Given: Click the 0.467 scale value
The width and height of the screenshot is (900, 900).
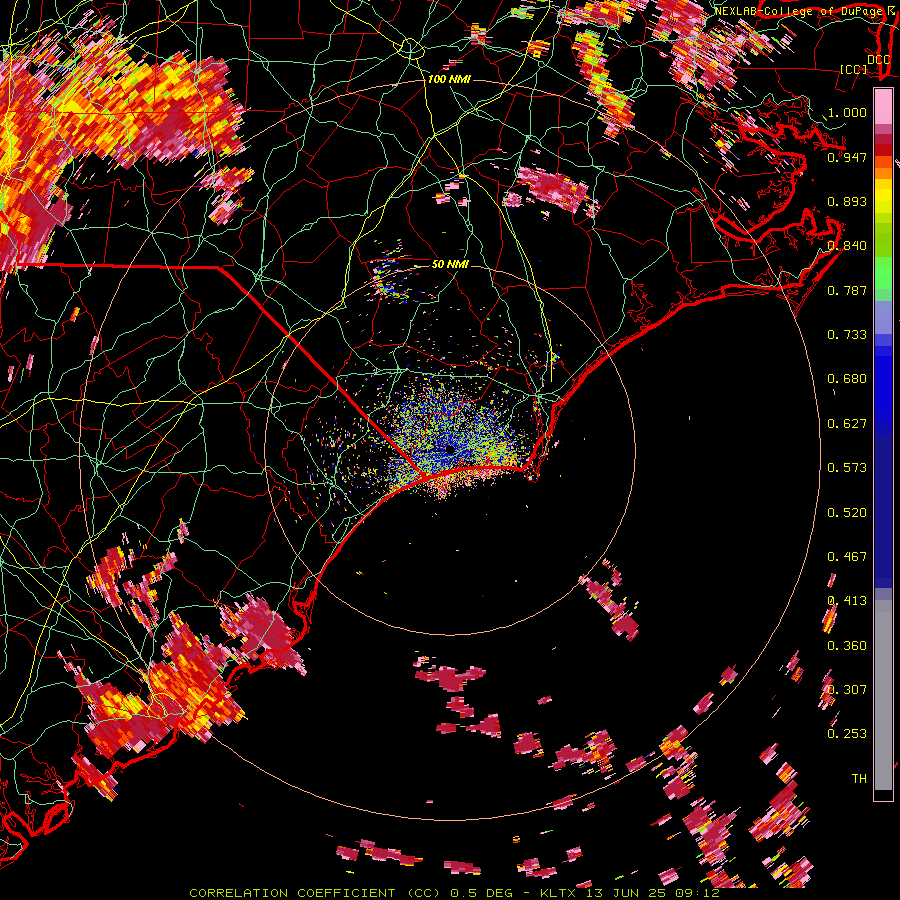Looking at the screenshot, I should pyautogui.click(x=847, y=557).
